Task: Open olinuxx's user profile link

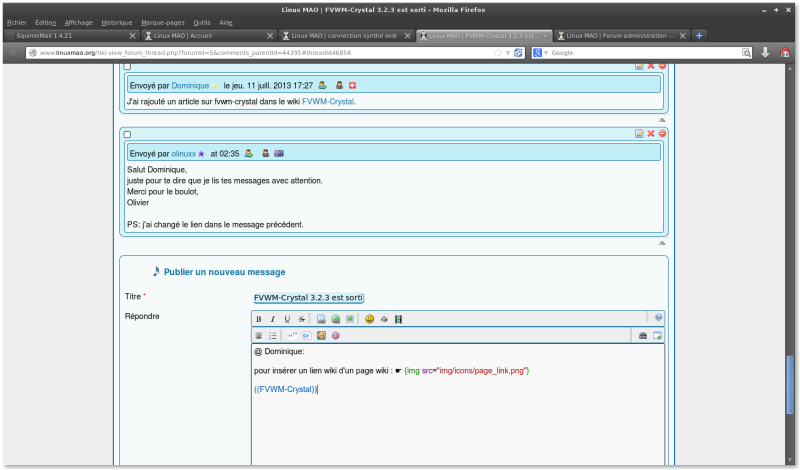Action: pyautogui.click(x=183, y=153)
